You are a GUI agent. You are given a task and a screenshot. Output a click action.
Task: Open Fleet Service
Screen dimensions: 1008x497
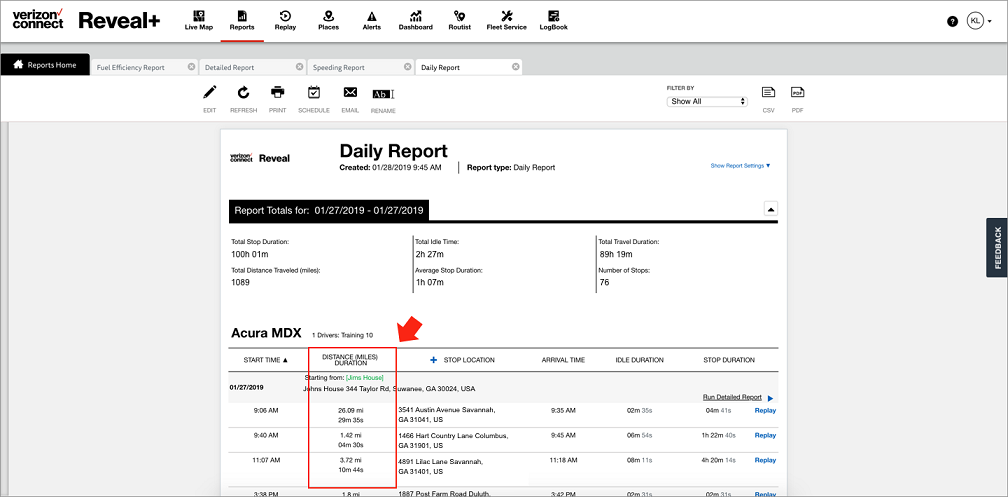(507, 20)
